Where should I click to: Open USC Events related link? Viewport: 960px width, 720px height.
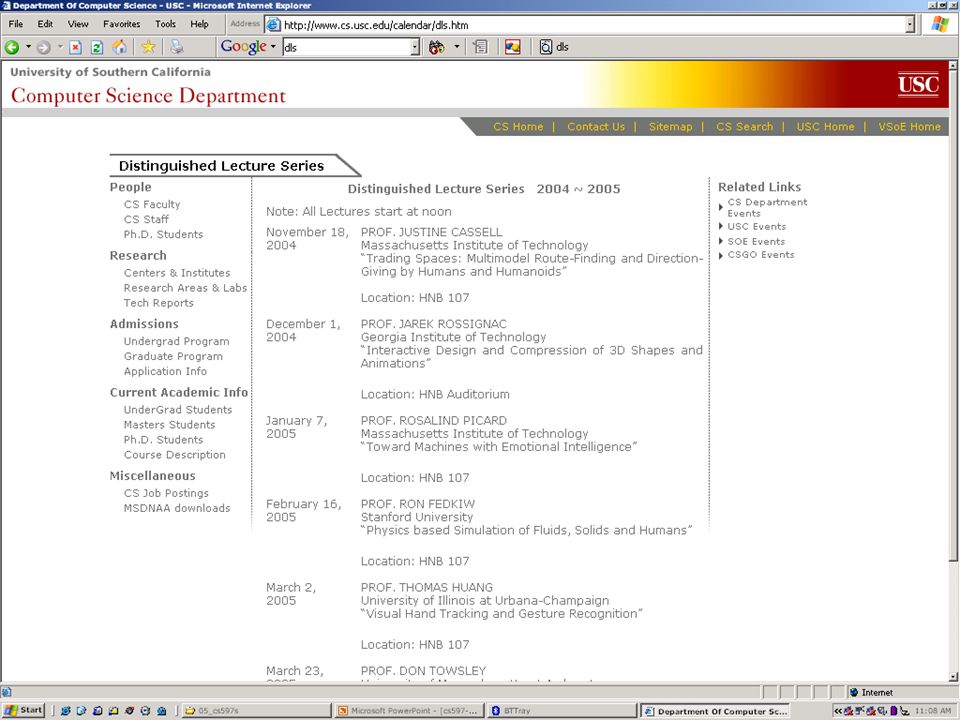(x=757, y=227)
